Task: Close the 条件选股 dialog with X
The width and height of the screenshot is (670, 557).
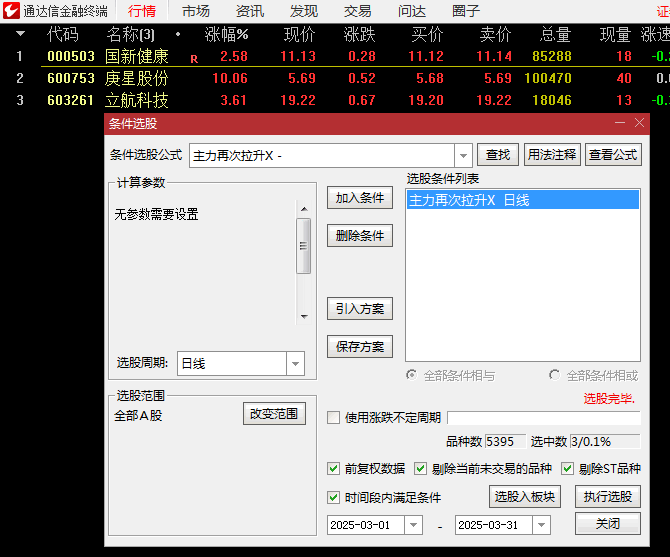Action: 639,123
